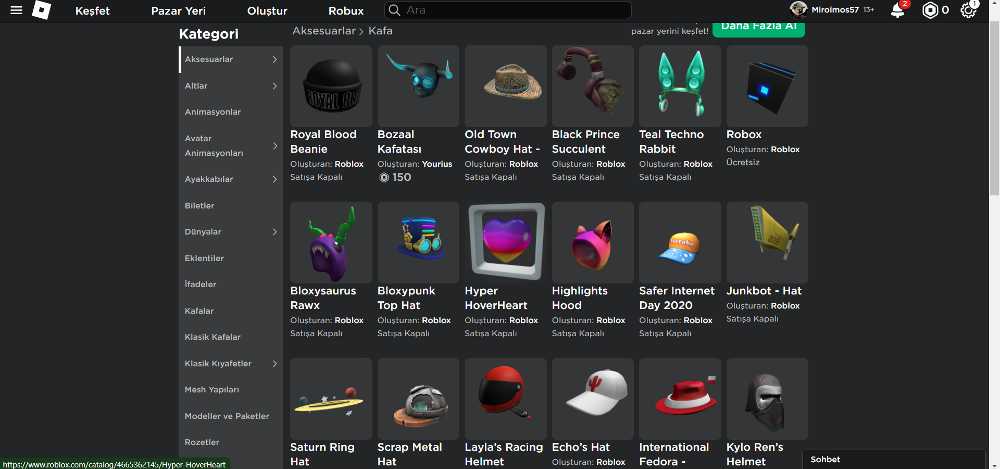The image size is (1000, 469).
Task: Open the settings gear icon
Action: (x=969, y=10)
